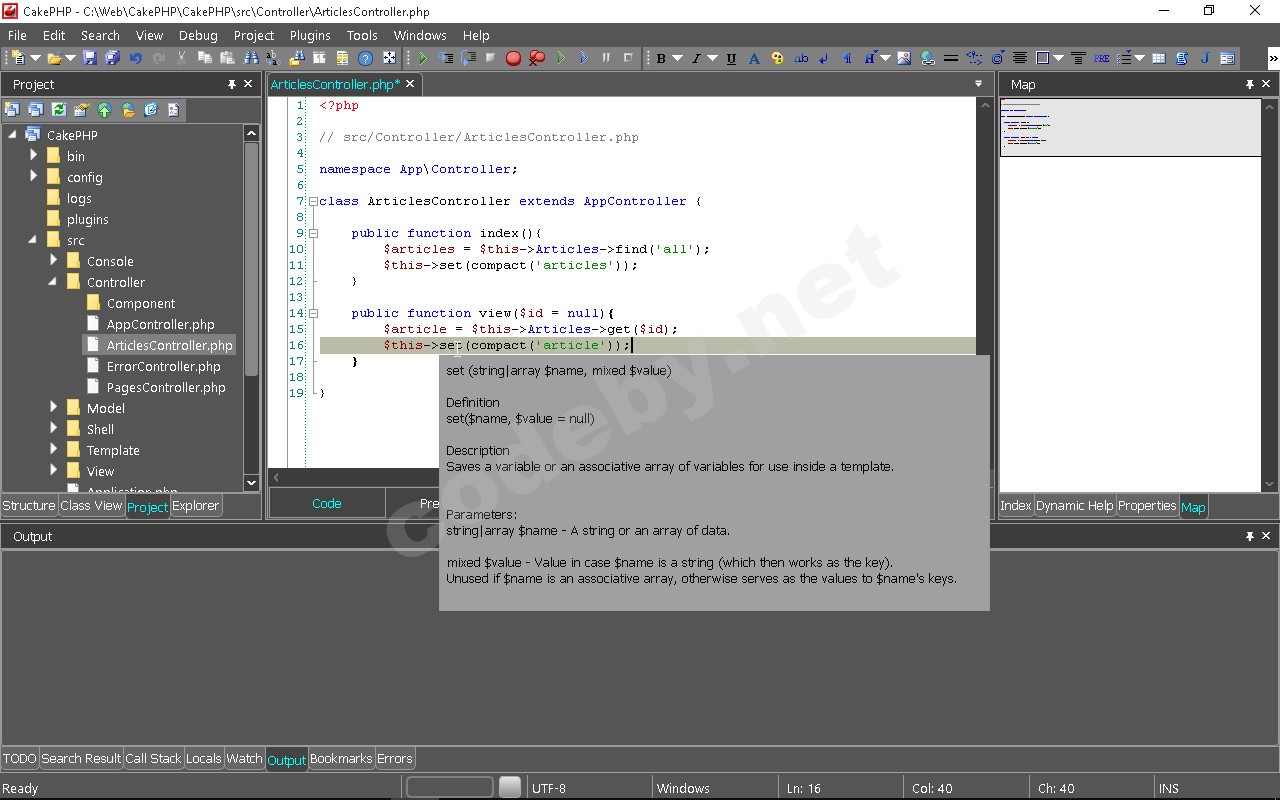Click the slider control in the status bar

[510, 788]
